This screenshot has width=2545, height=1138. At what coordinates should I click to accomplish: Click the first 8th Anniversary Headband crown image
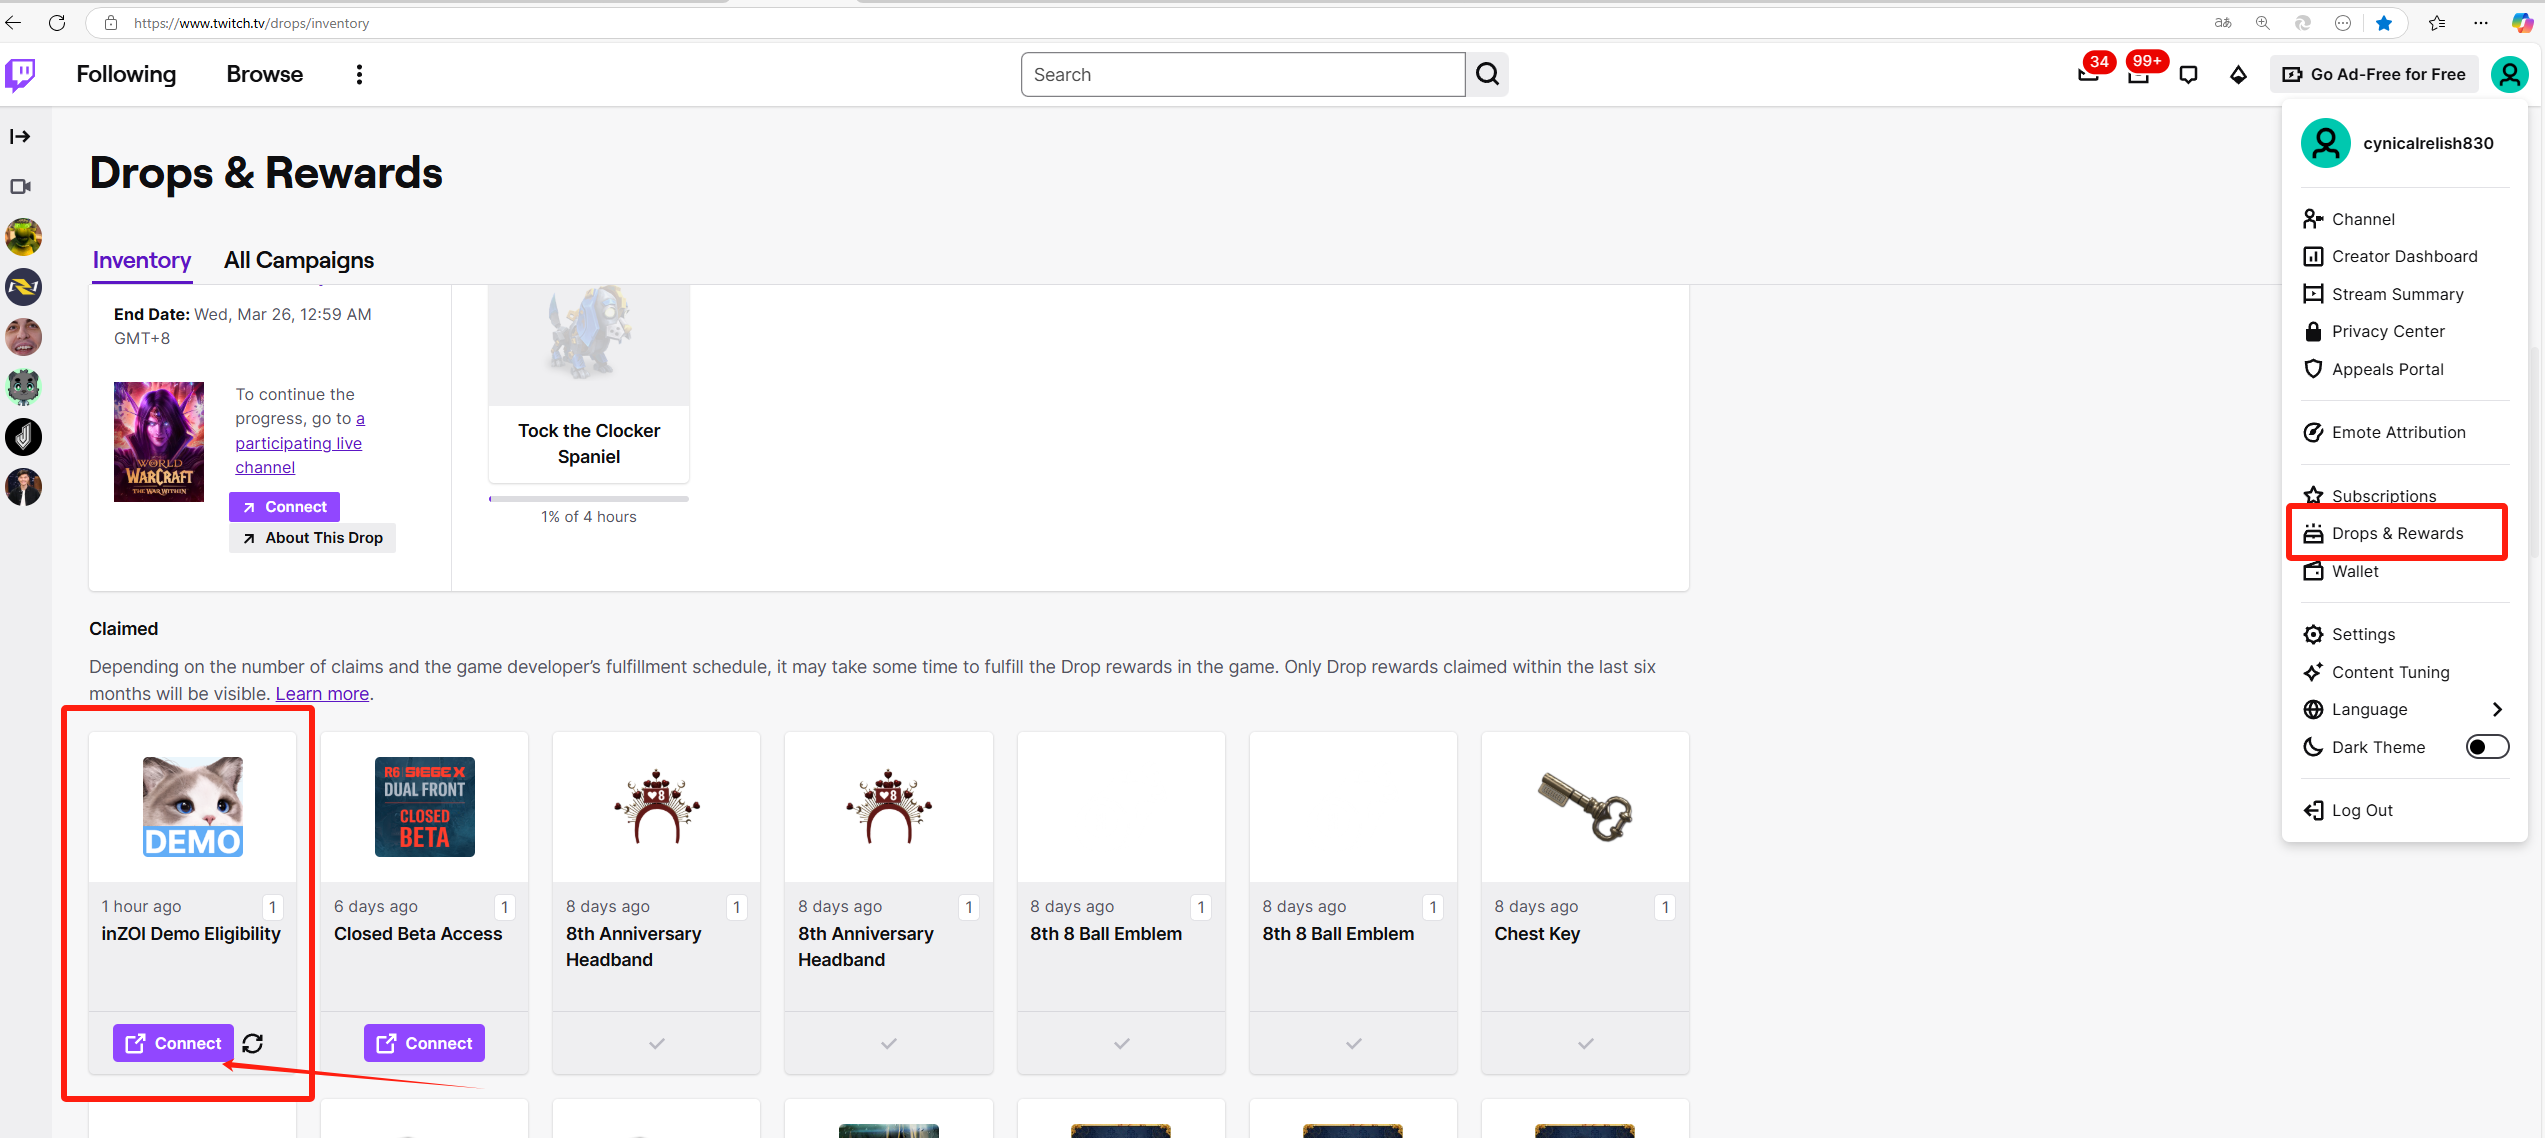(656, 807)
